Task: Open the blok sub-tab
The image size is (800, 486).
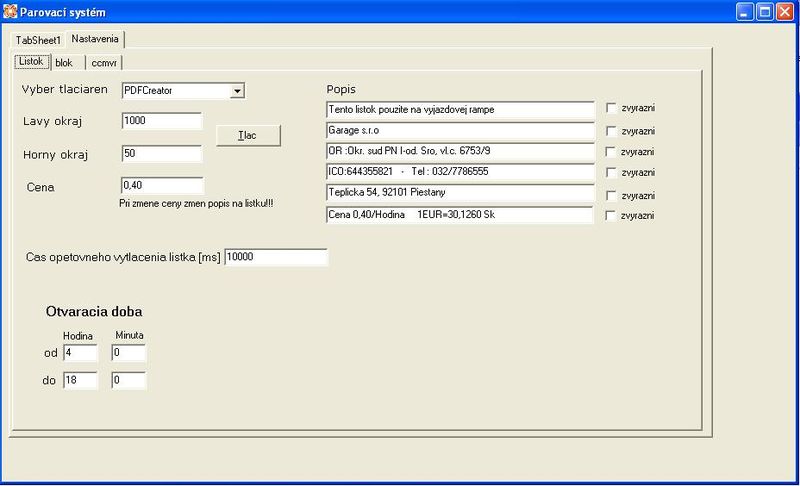Action: tap(64, 63)
